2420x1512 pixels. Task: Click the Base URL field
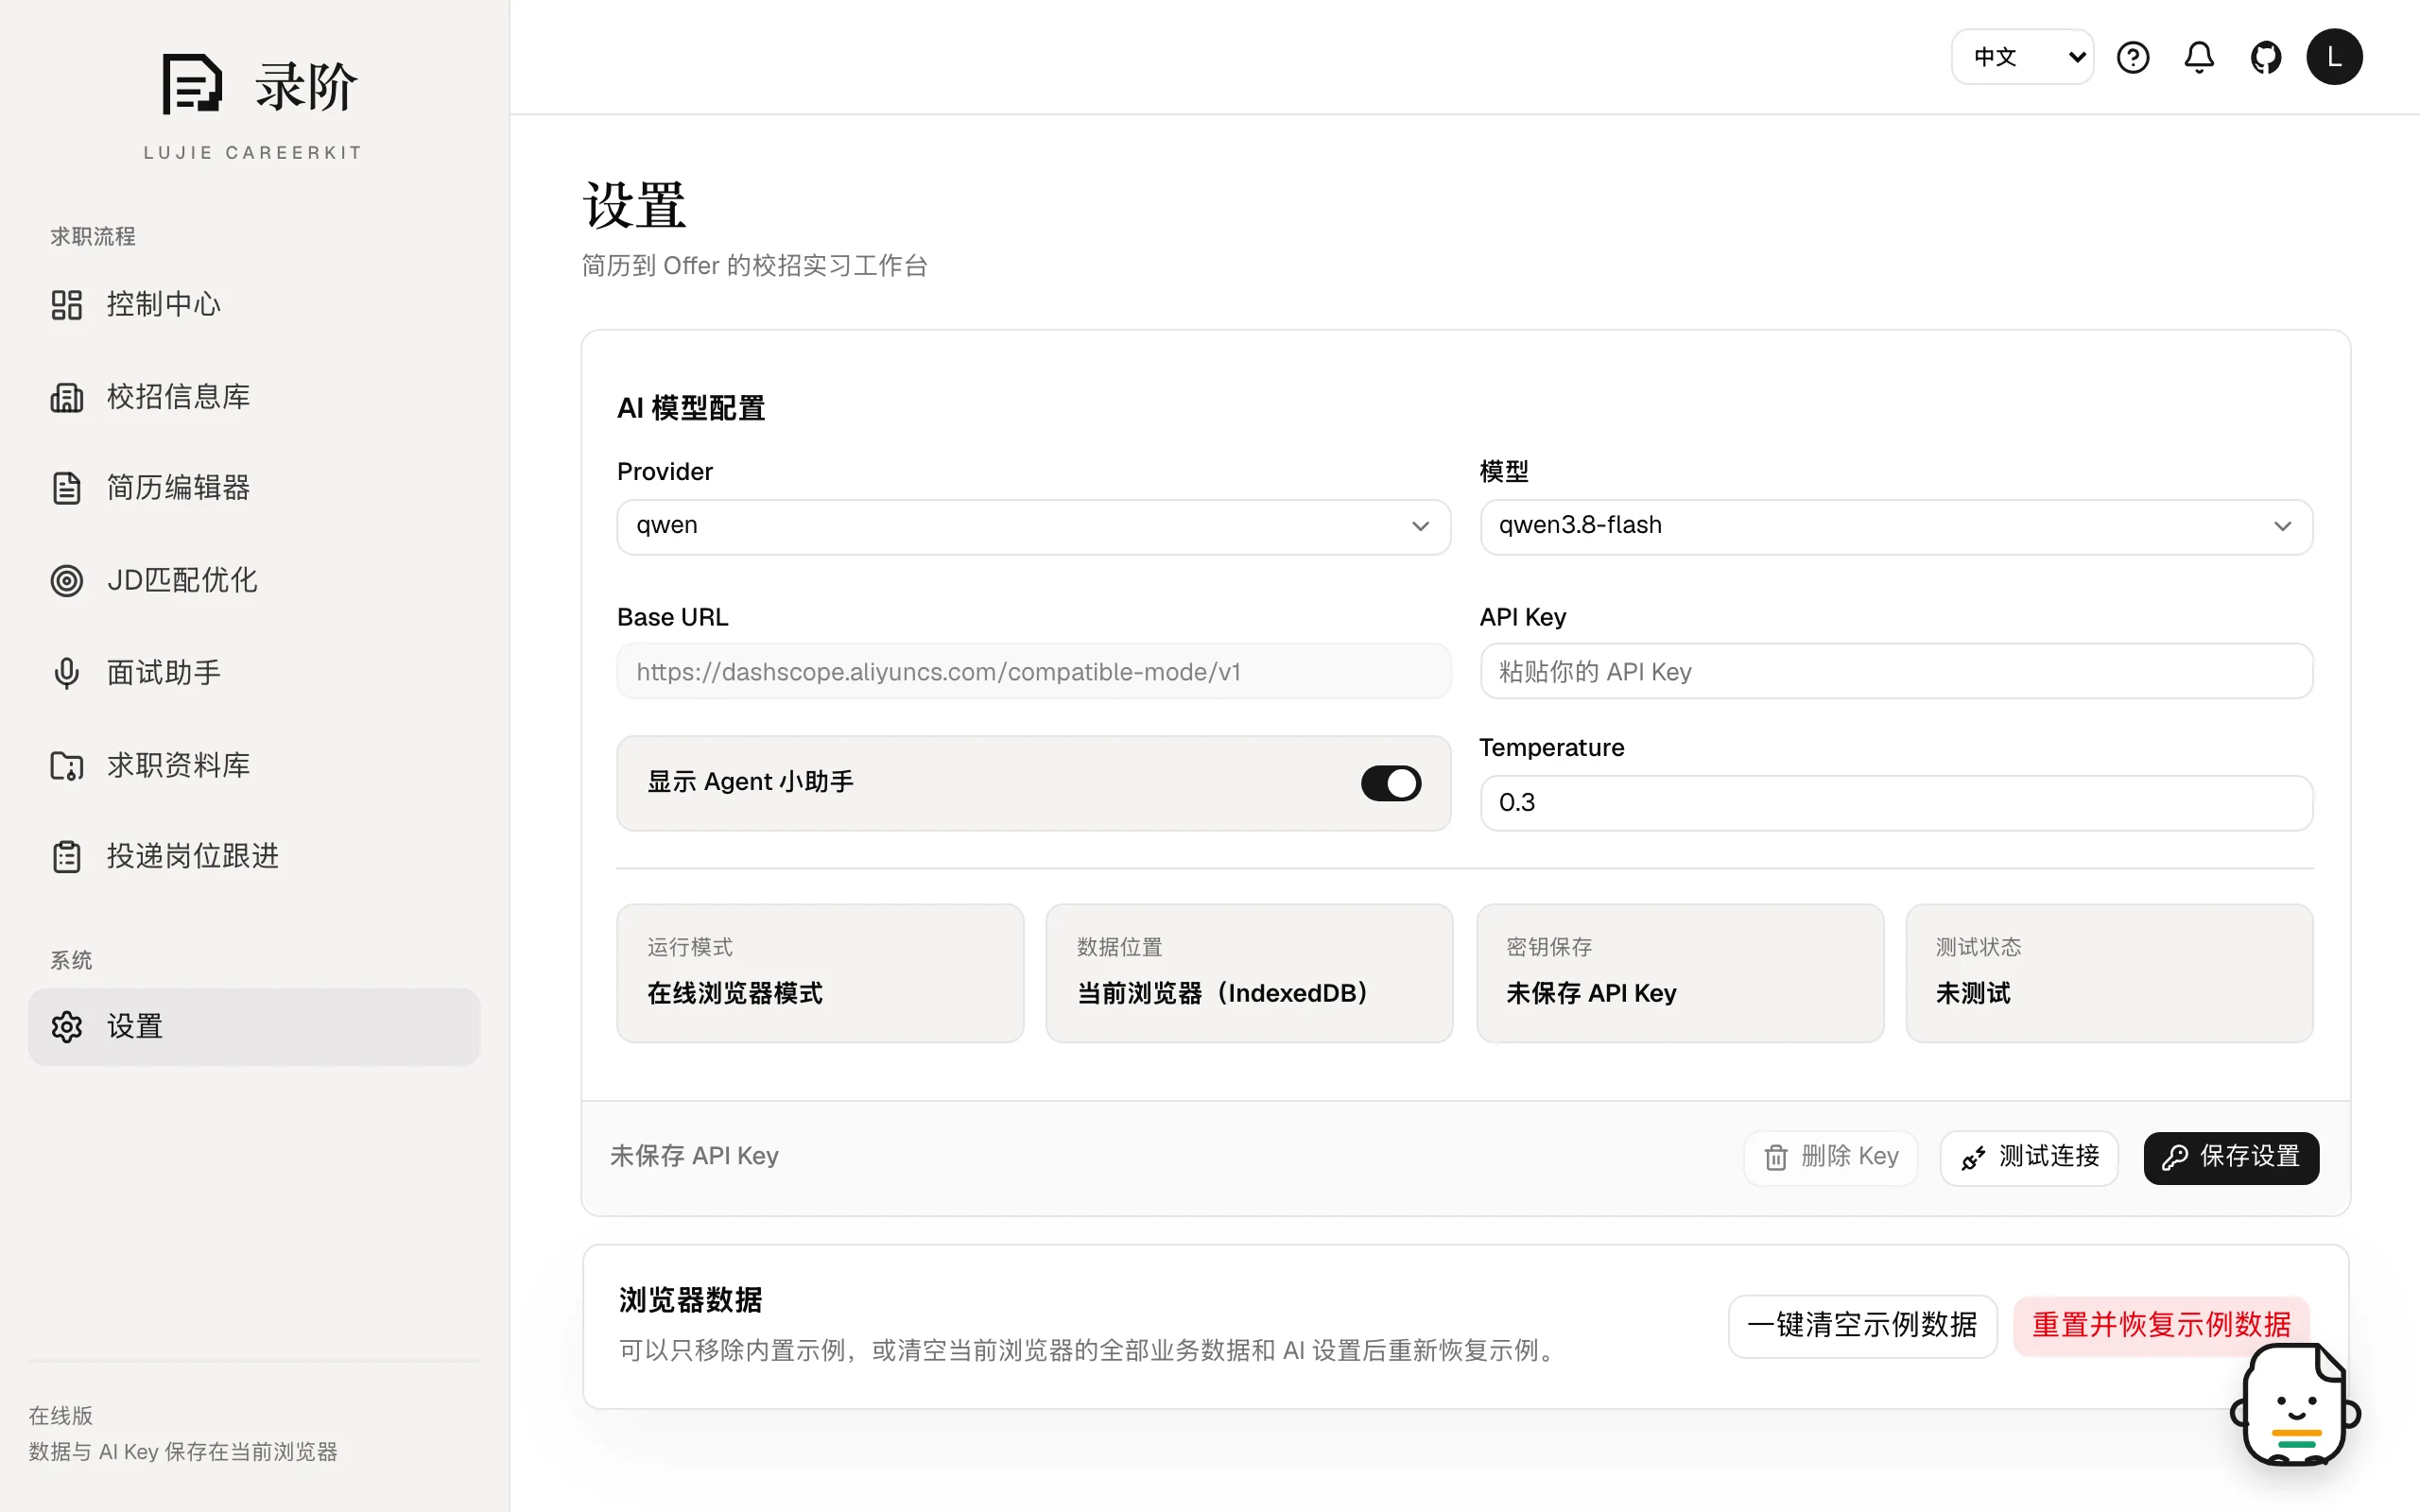click(x=1033, y=671)
